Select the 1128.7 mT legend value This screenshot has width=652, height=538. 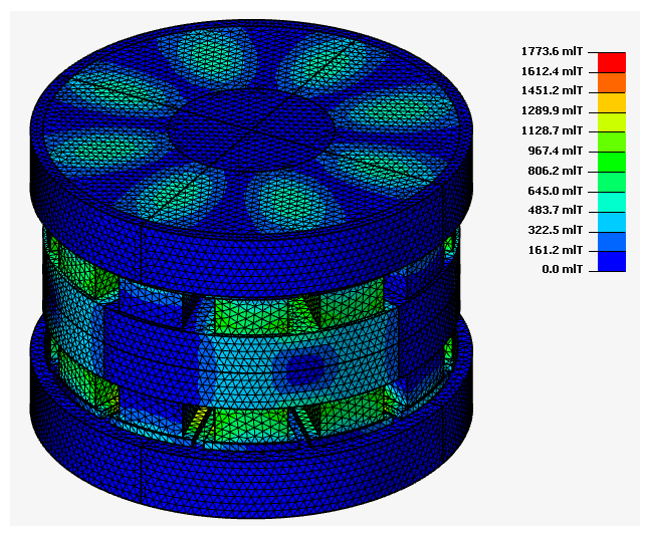pos(551,131)
